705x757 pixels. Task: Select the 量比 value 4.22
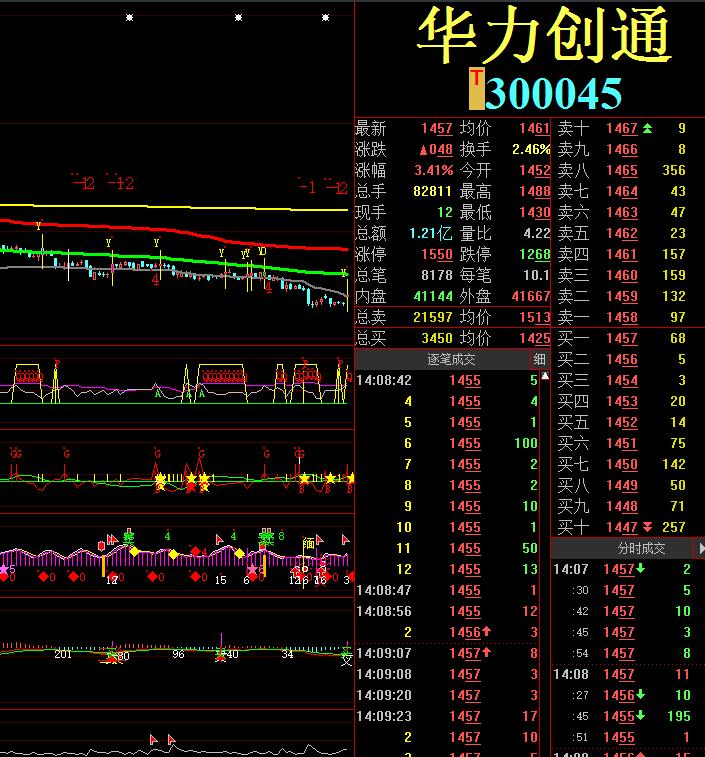pos(537,234)
